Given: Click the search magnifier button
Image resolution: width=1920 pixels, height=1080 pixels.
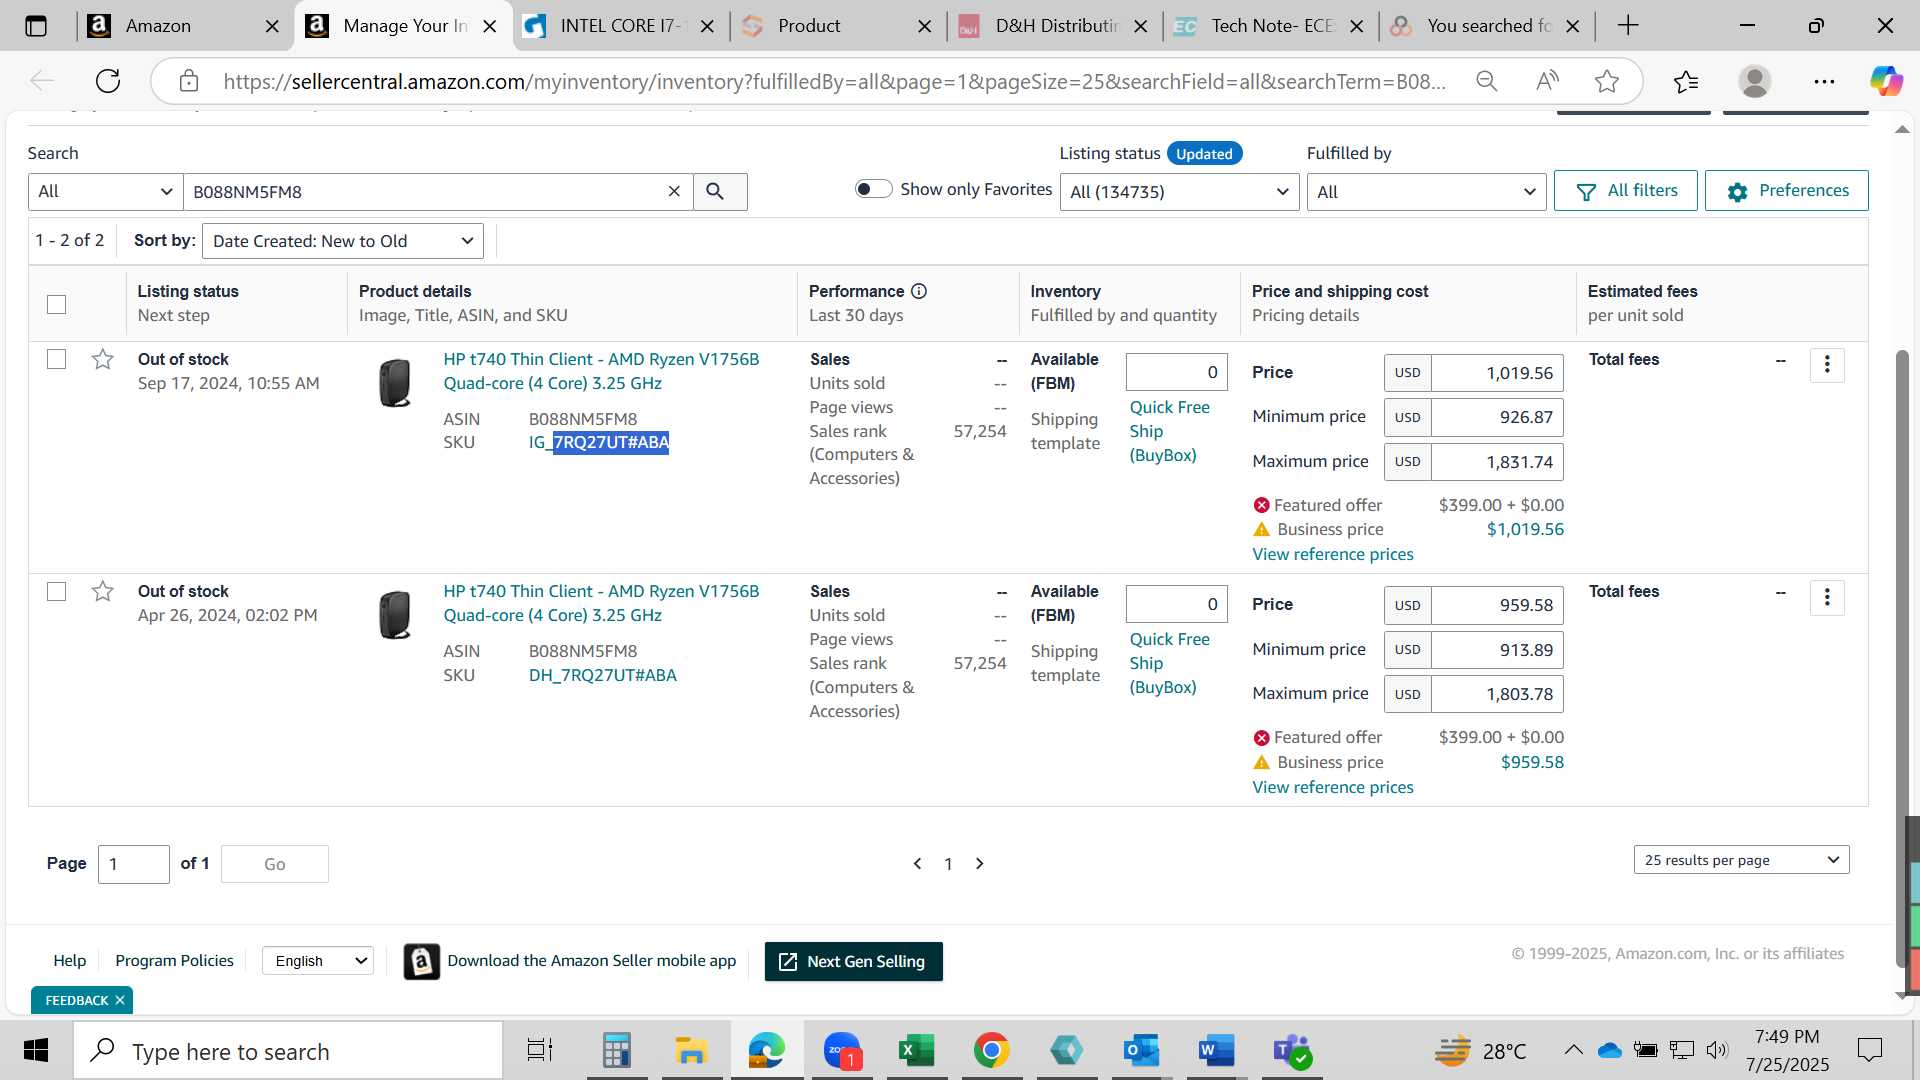Looking at the screenshot, I should pyautogui.click(x=716, y=191).
